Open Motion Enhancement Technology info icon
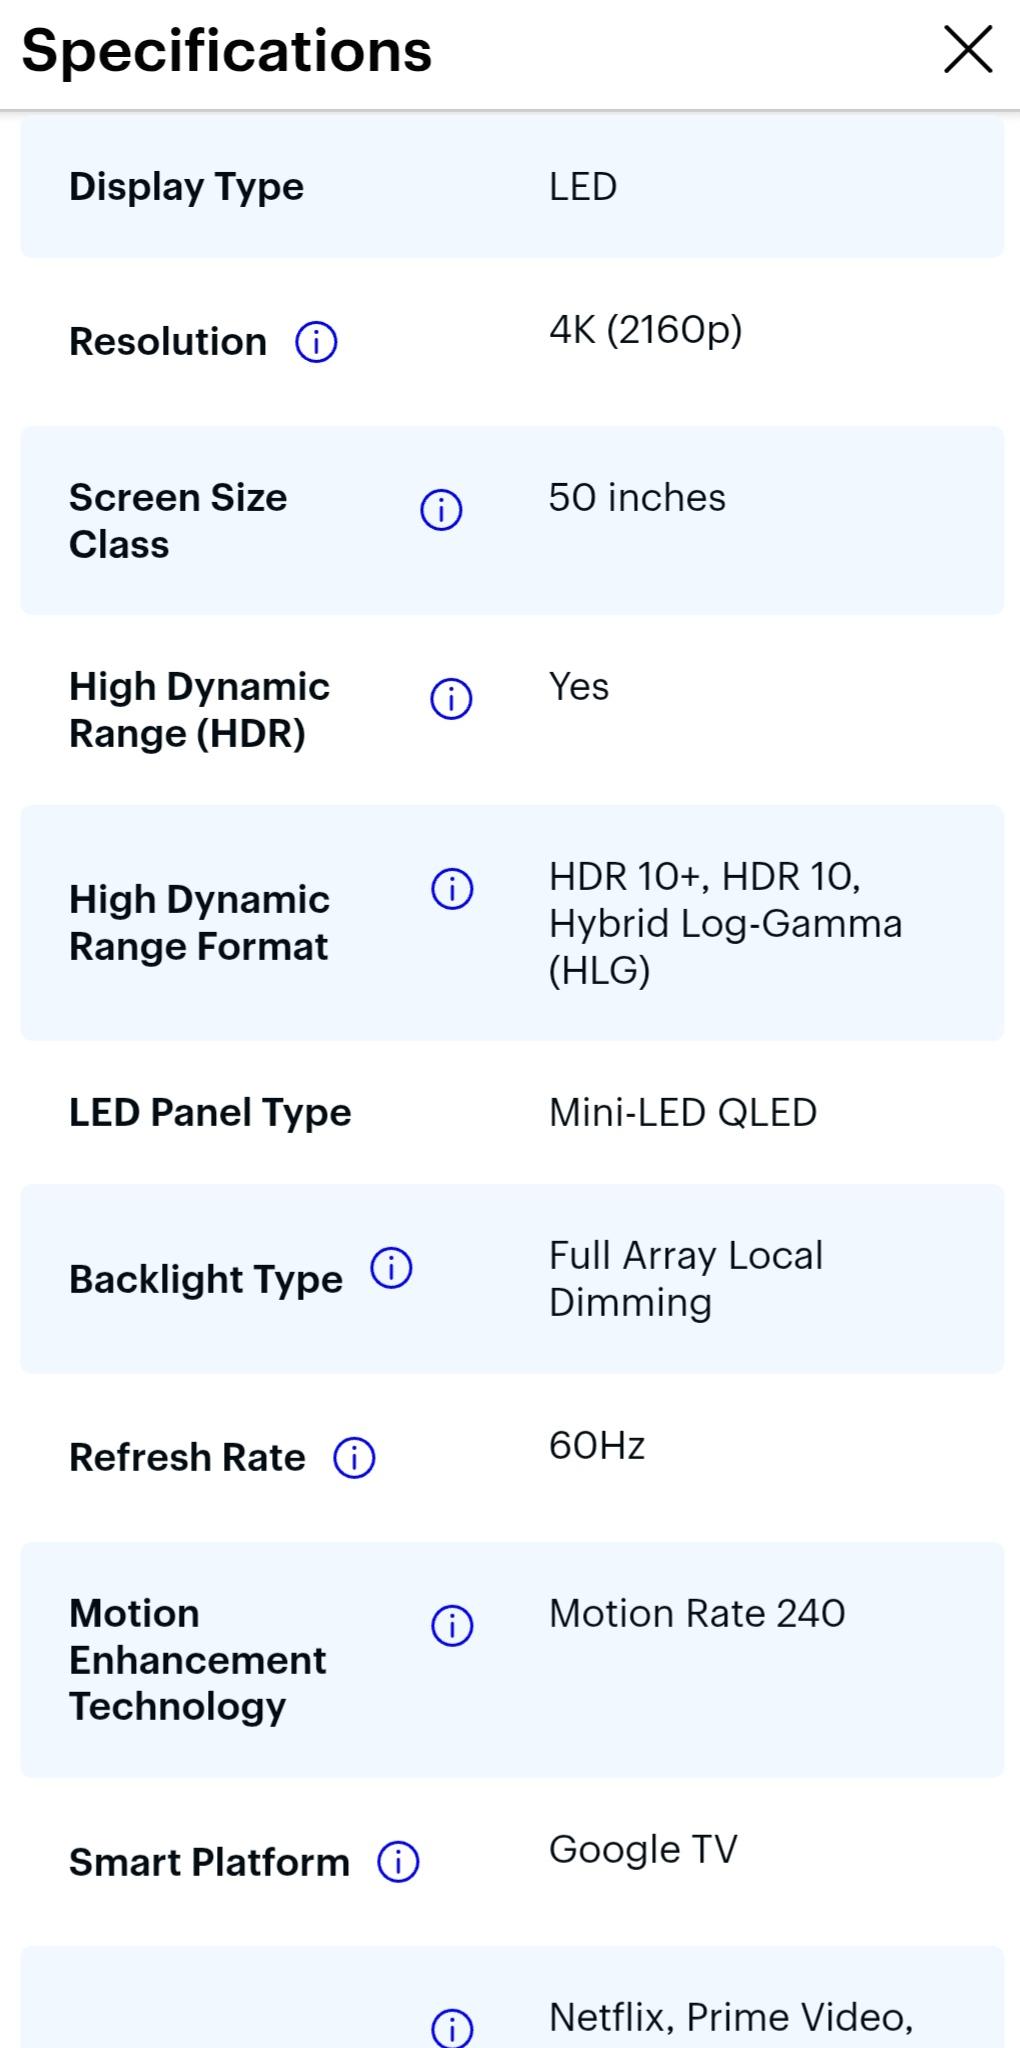1020x2048 pixels. 452,1626
